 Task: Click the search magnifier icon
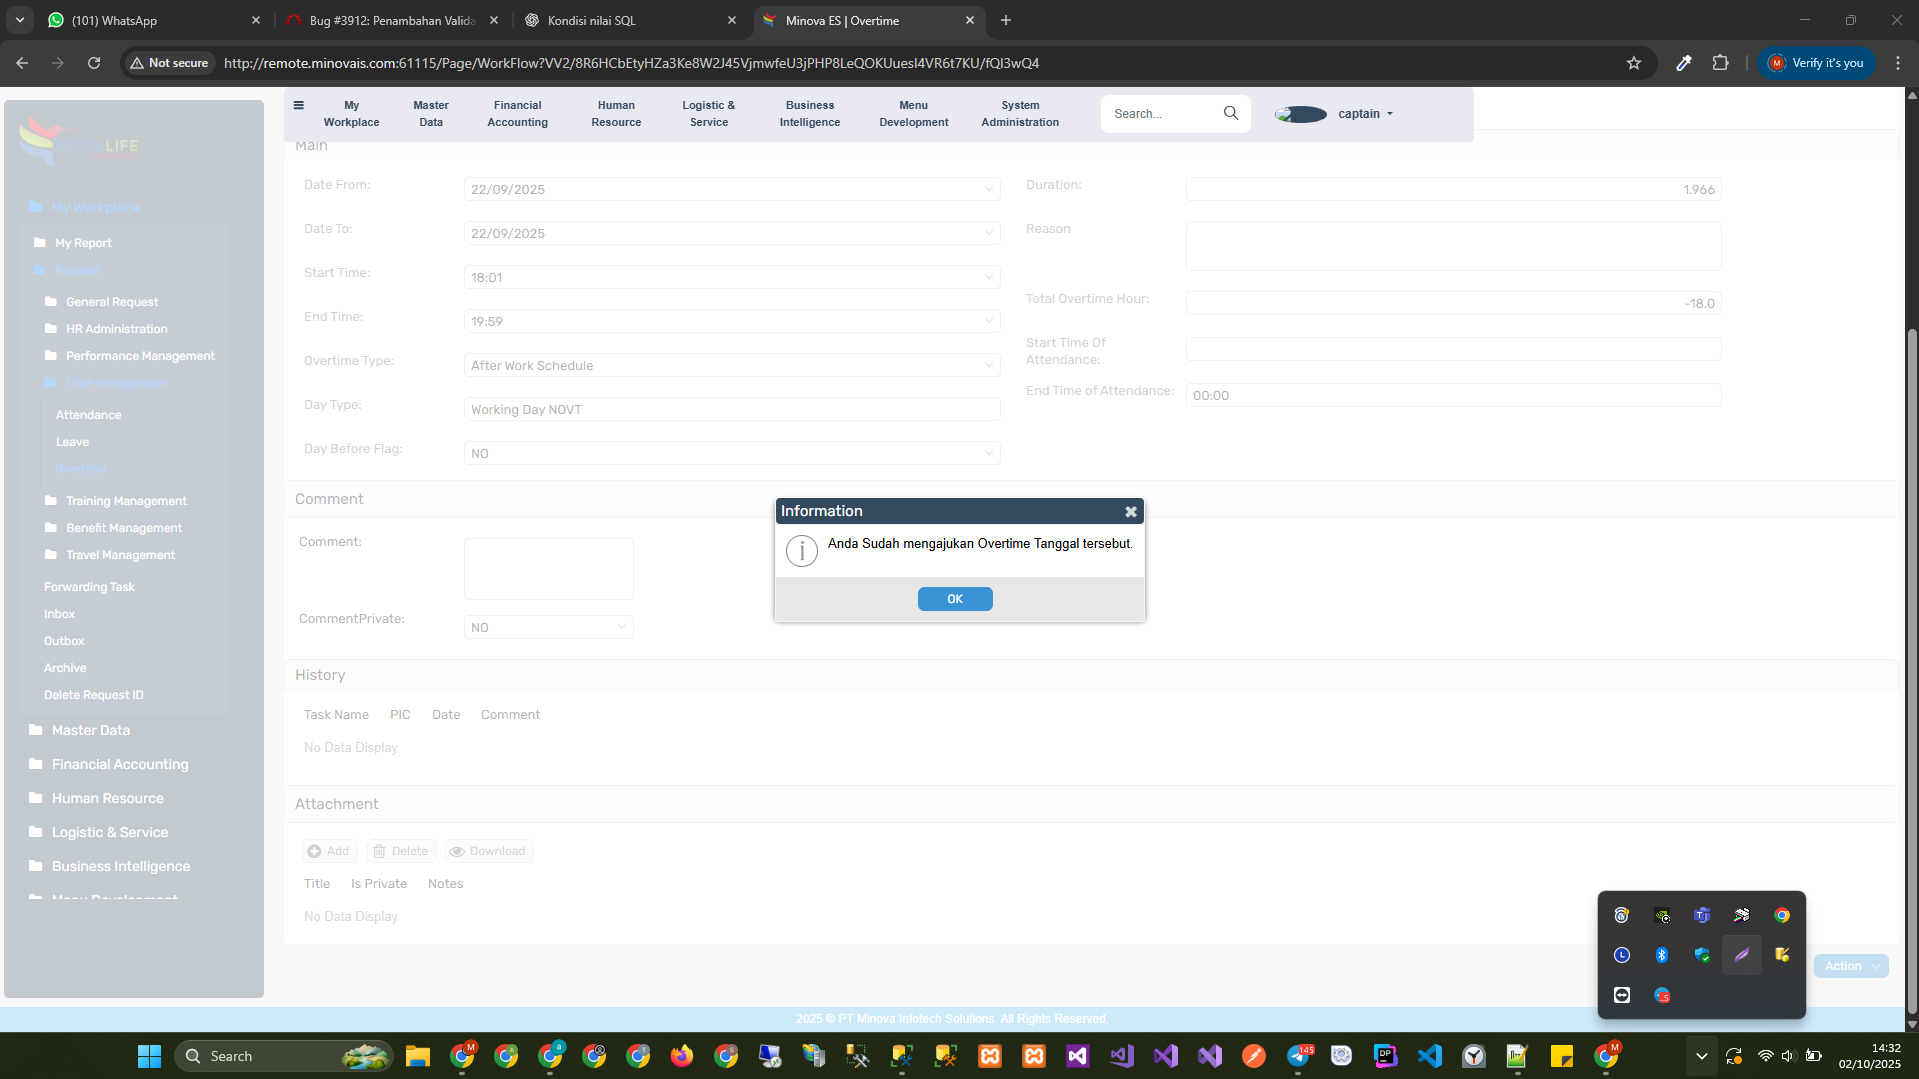tap(1230, 113)
